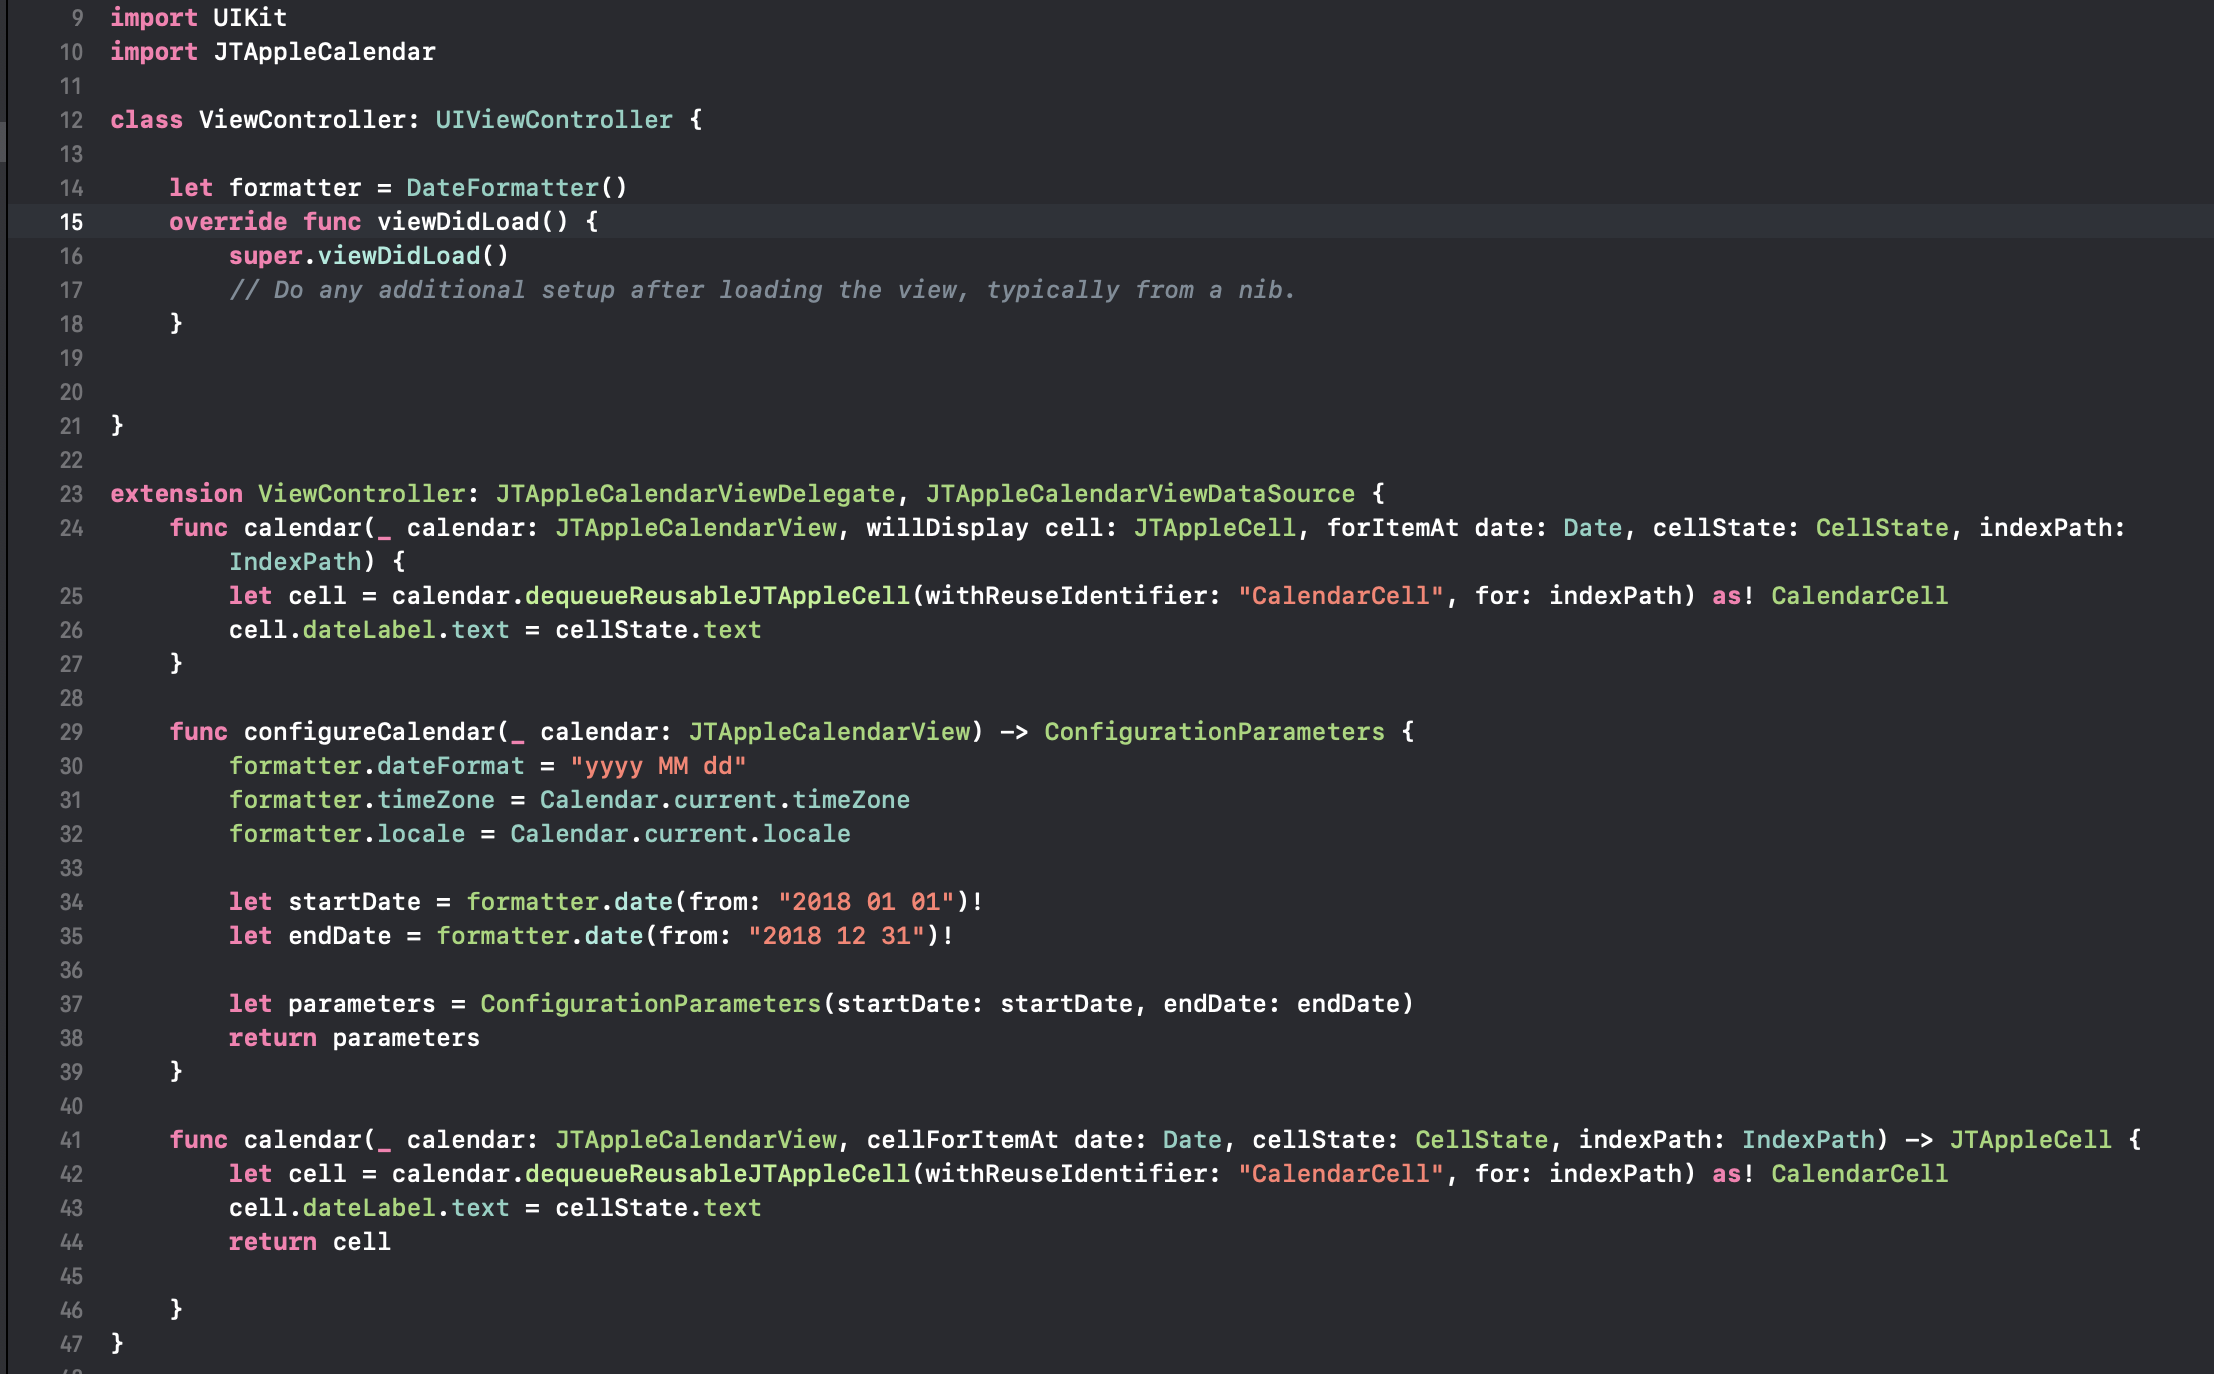Click 'let parameters' on line 37

pyautogui.click(x=332, y=1004)
